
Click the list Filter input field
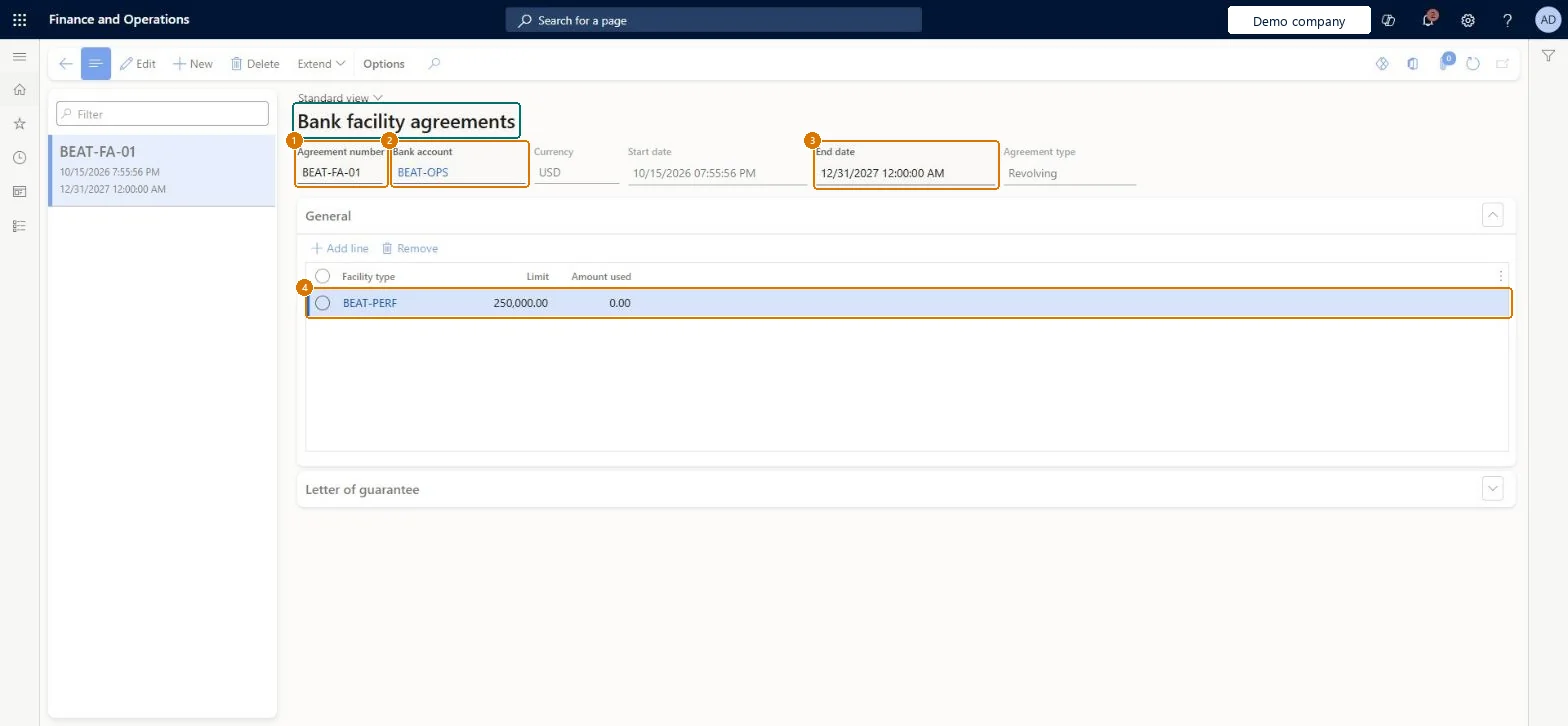[162, 114]
